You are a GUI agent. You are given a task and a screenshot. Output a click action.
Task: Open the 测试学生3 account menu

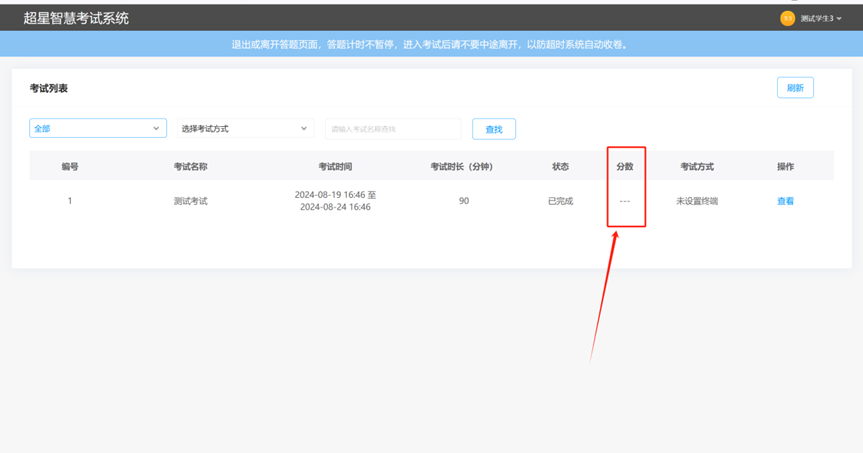point(821,18)
